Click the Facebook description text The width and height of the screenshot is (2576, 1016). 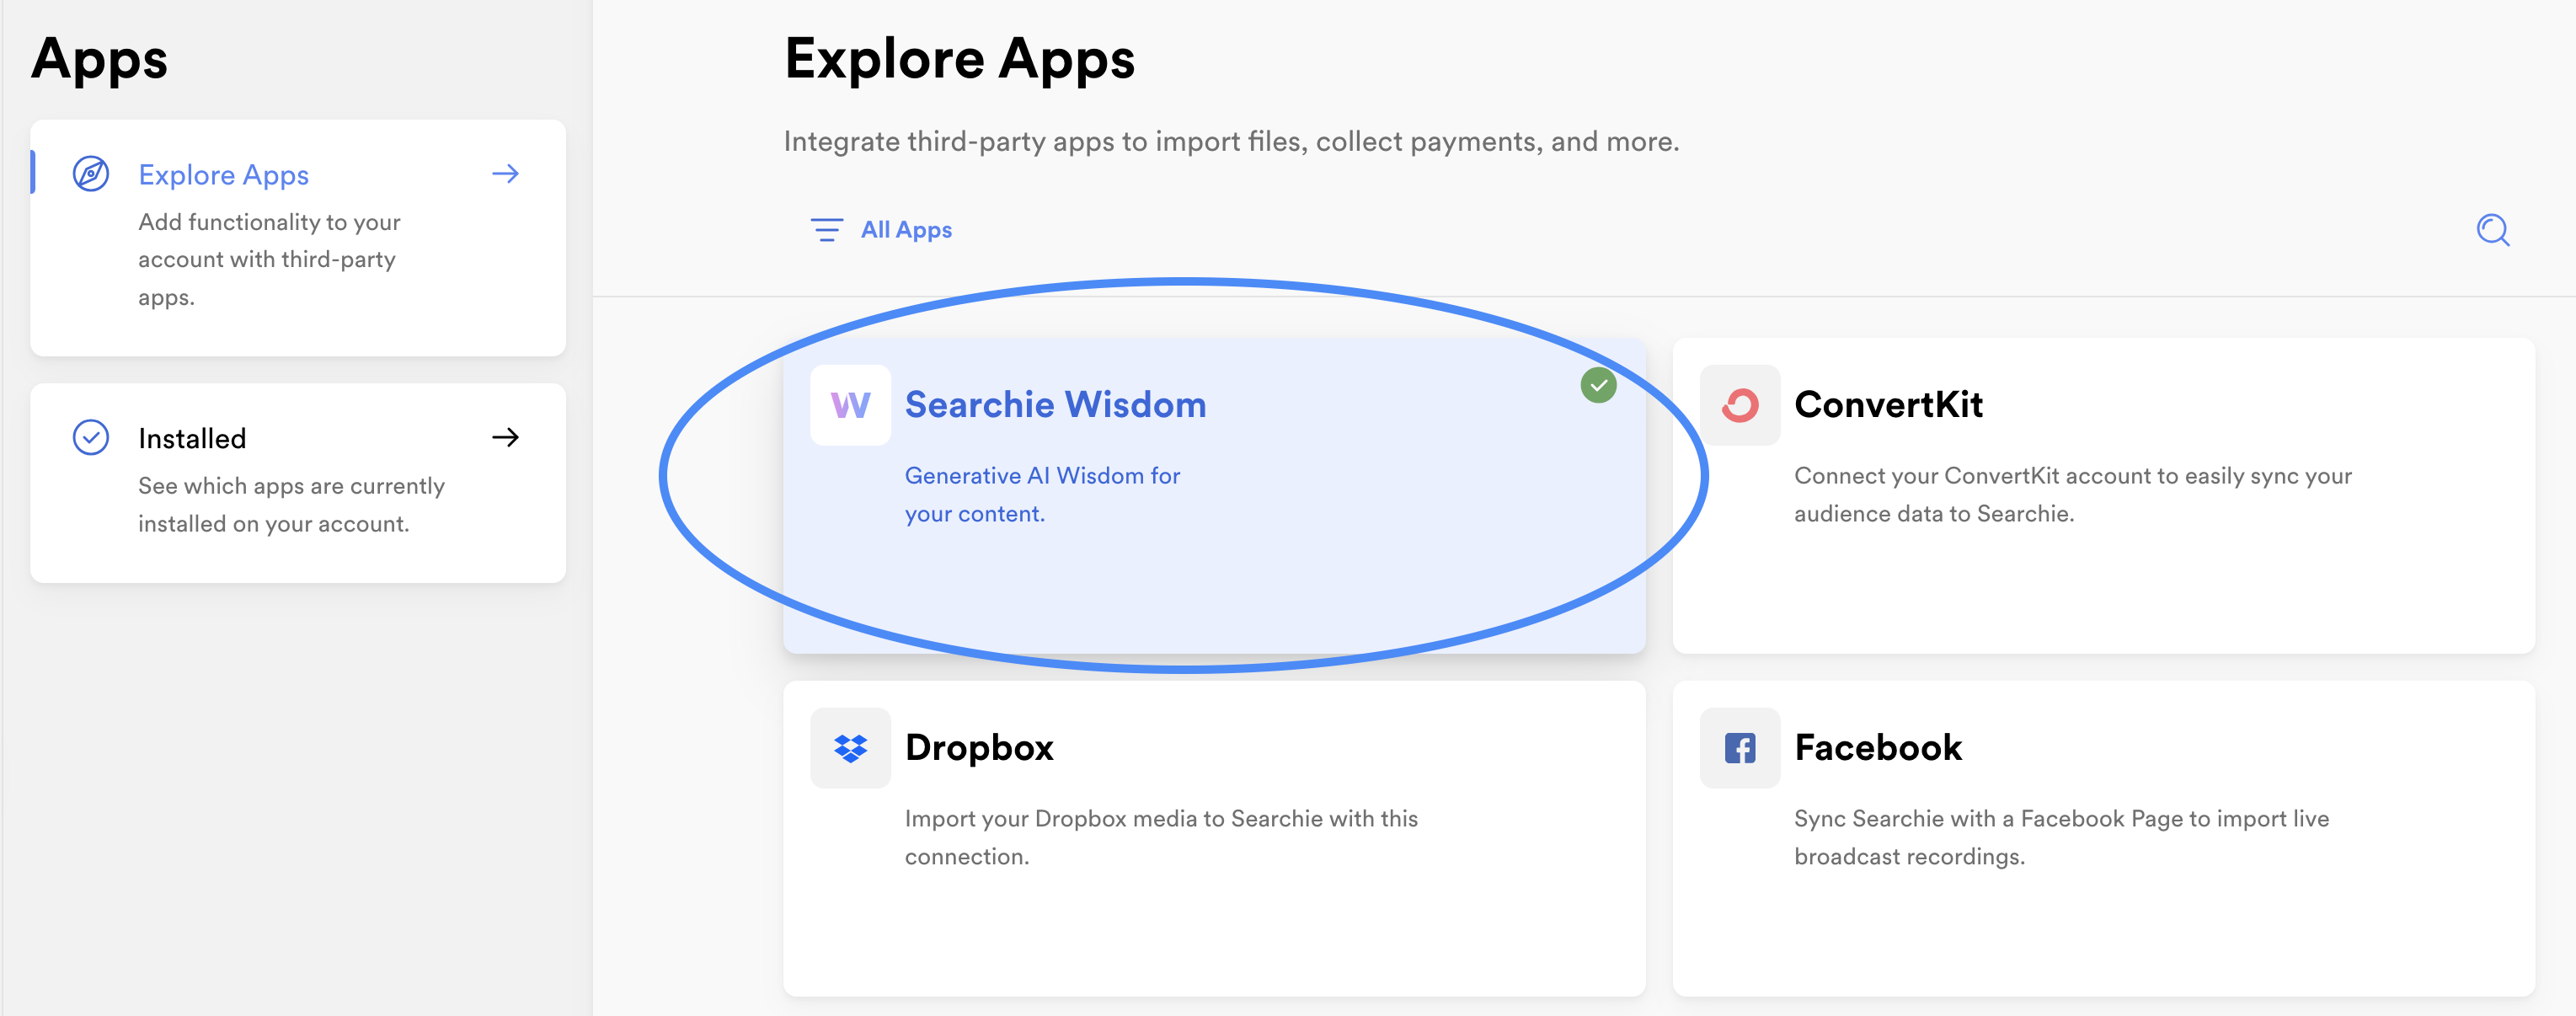click(2061, 838)
